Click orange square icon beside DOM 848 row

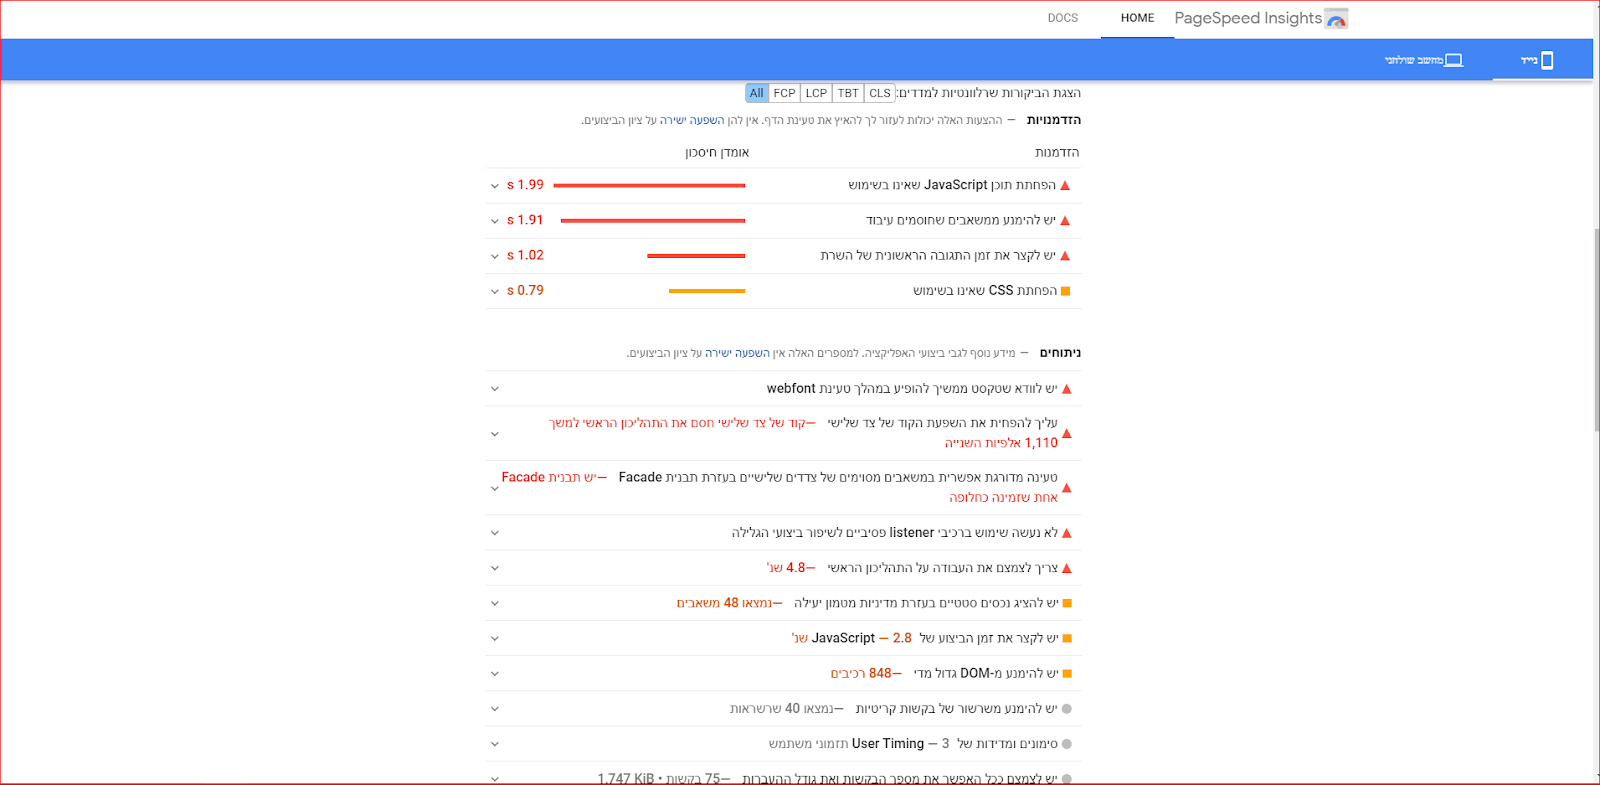1067,674
